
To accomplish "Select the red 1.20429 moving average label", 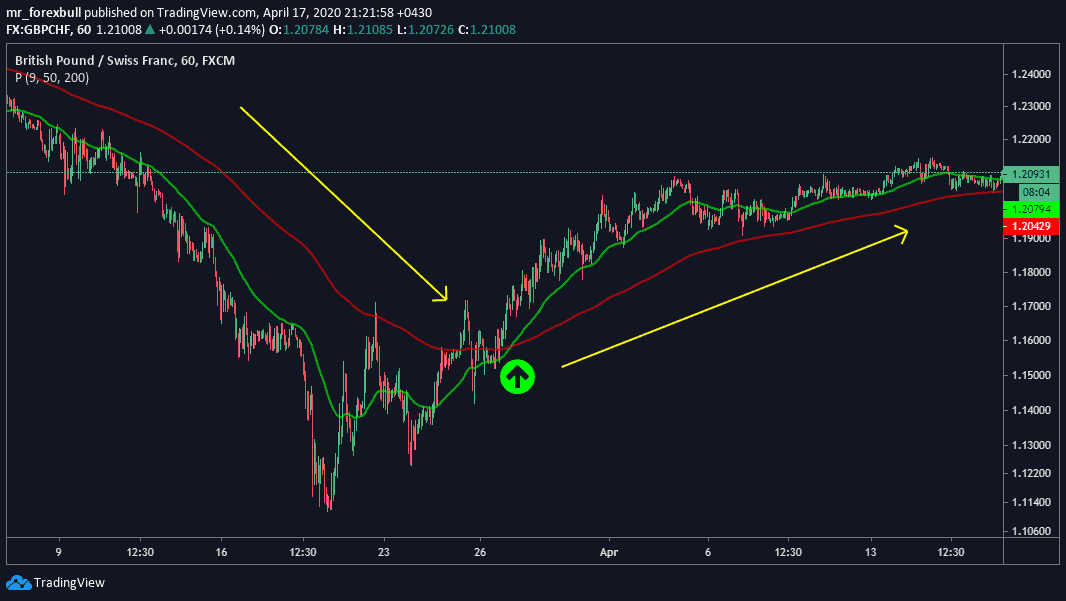I will pos(1029,227).
